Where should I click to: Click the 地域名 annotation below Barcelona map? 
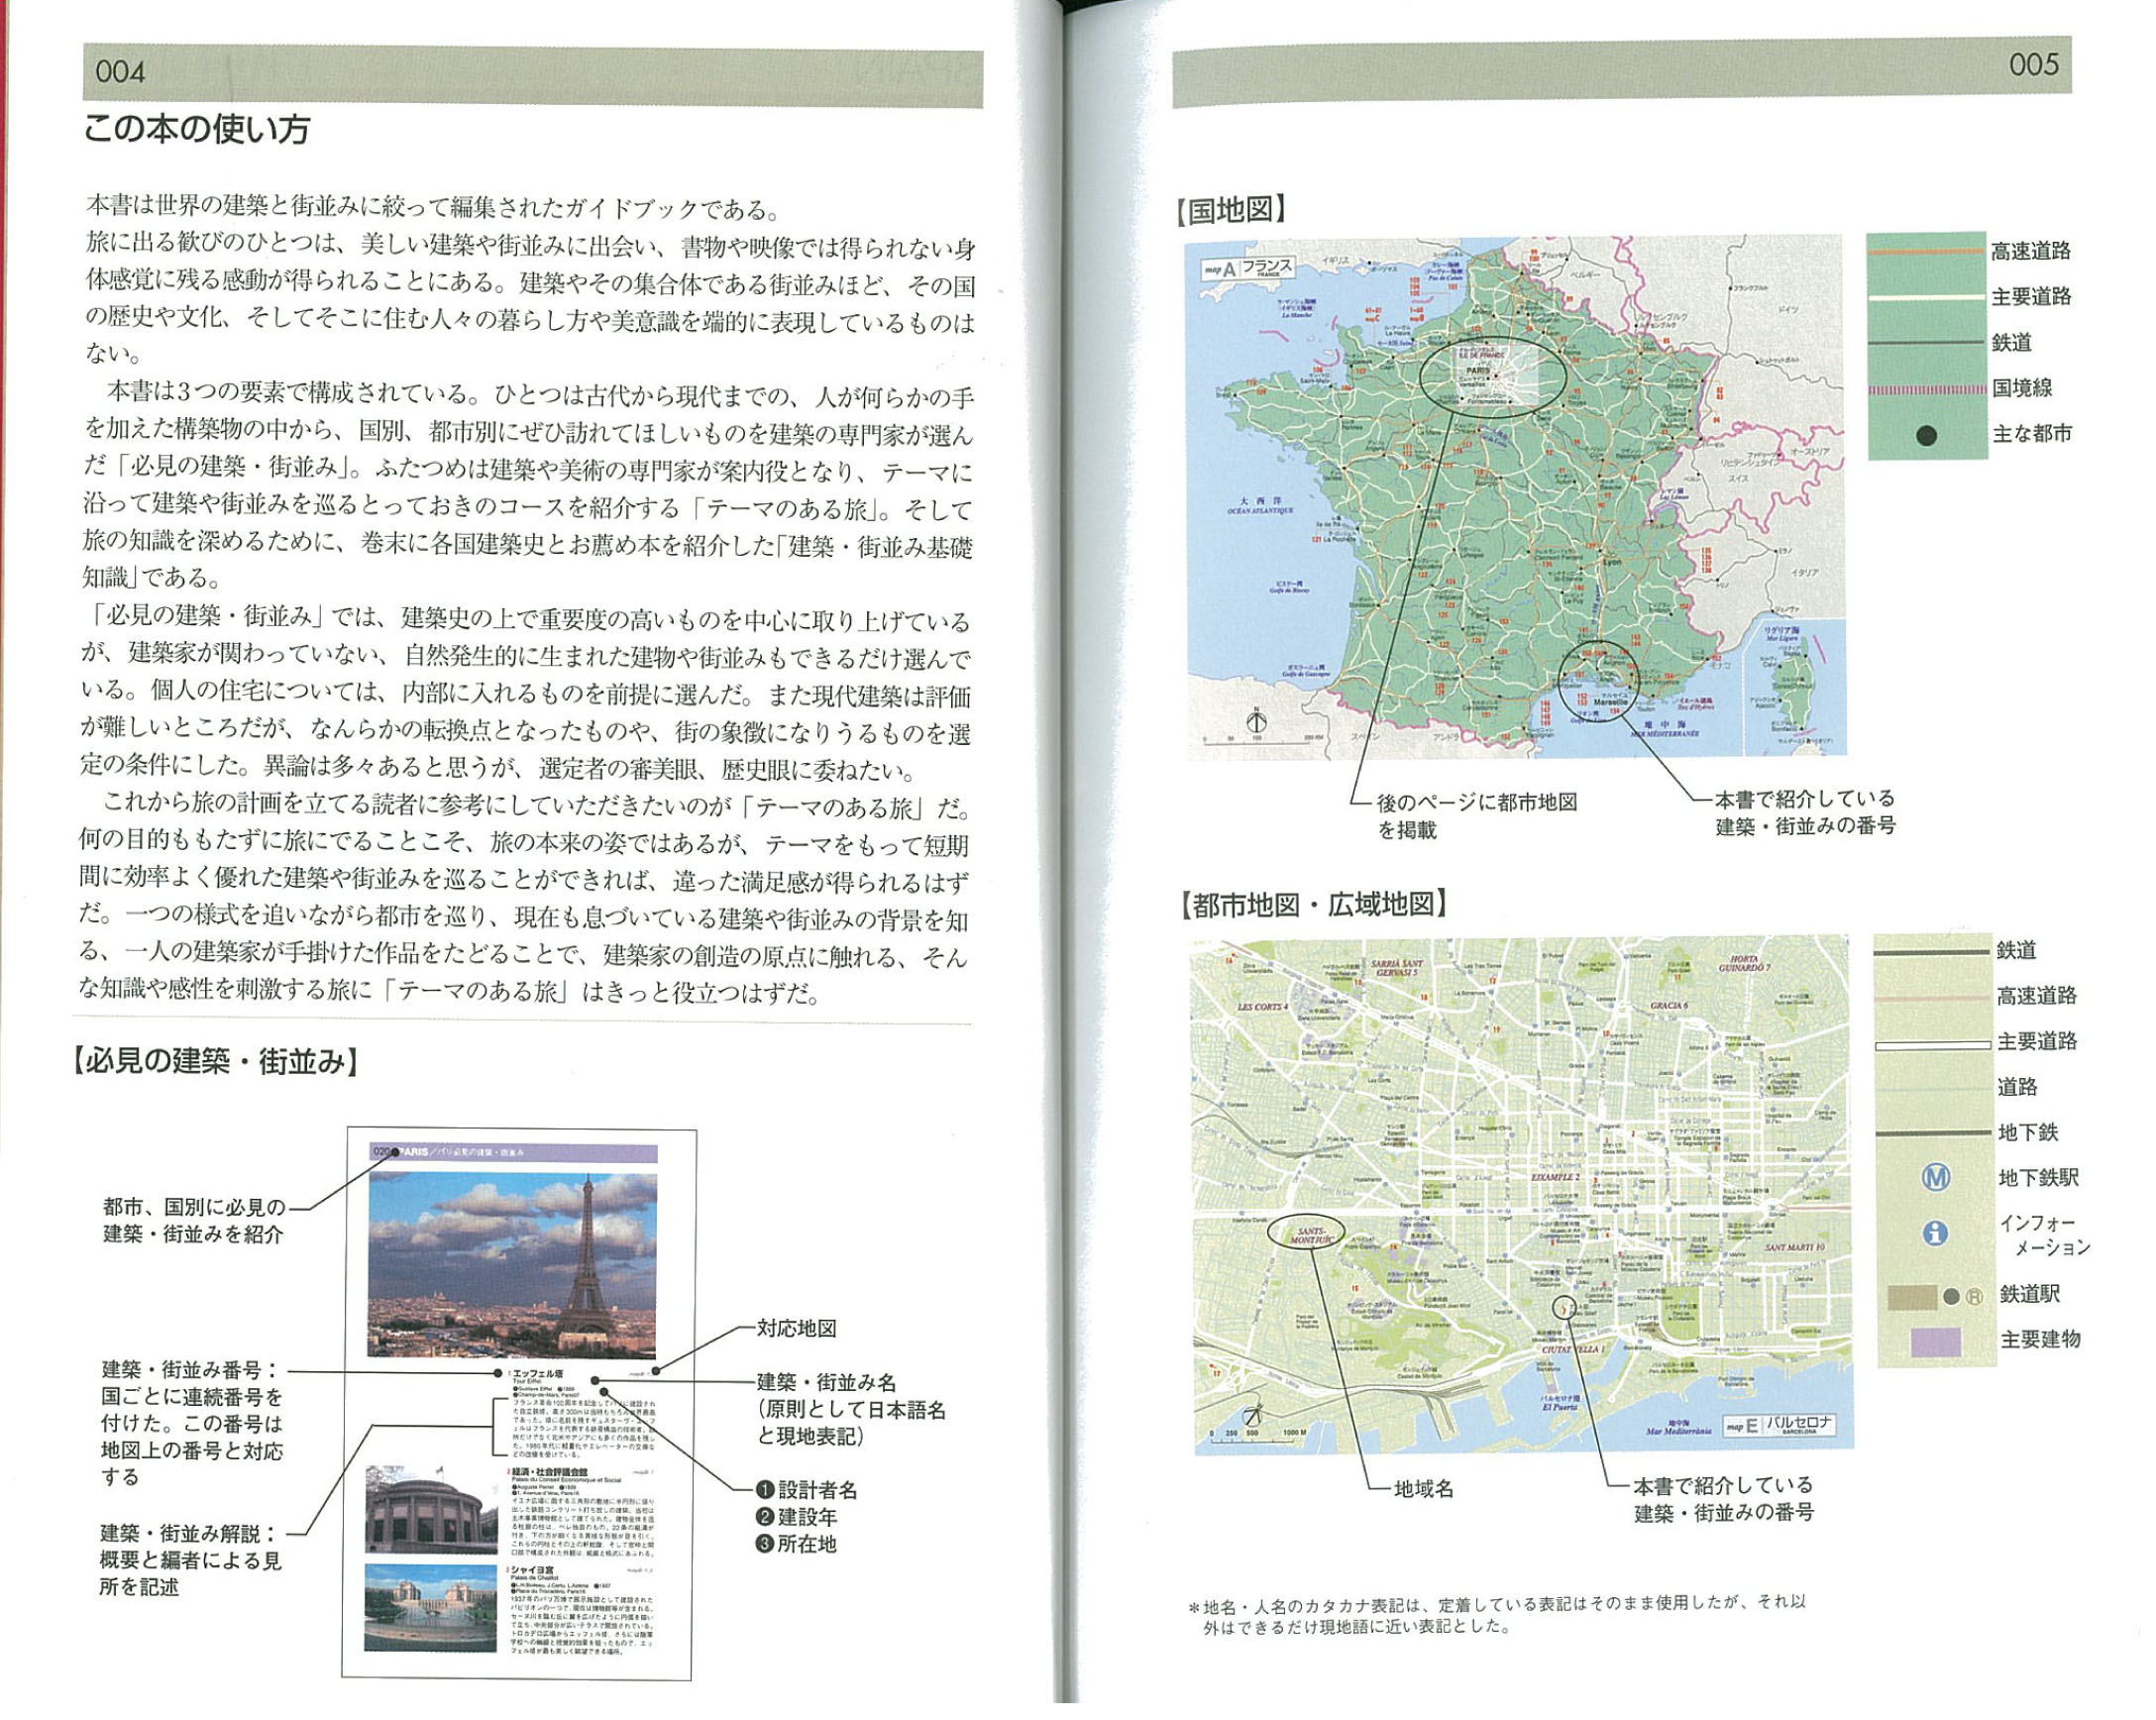[1423, 1489]
